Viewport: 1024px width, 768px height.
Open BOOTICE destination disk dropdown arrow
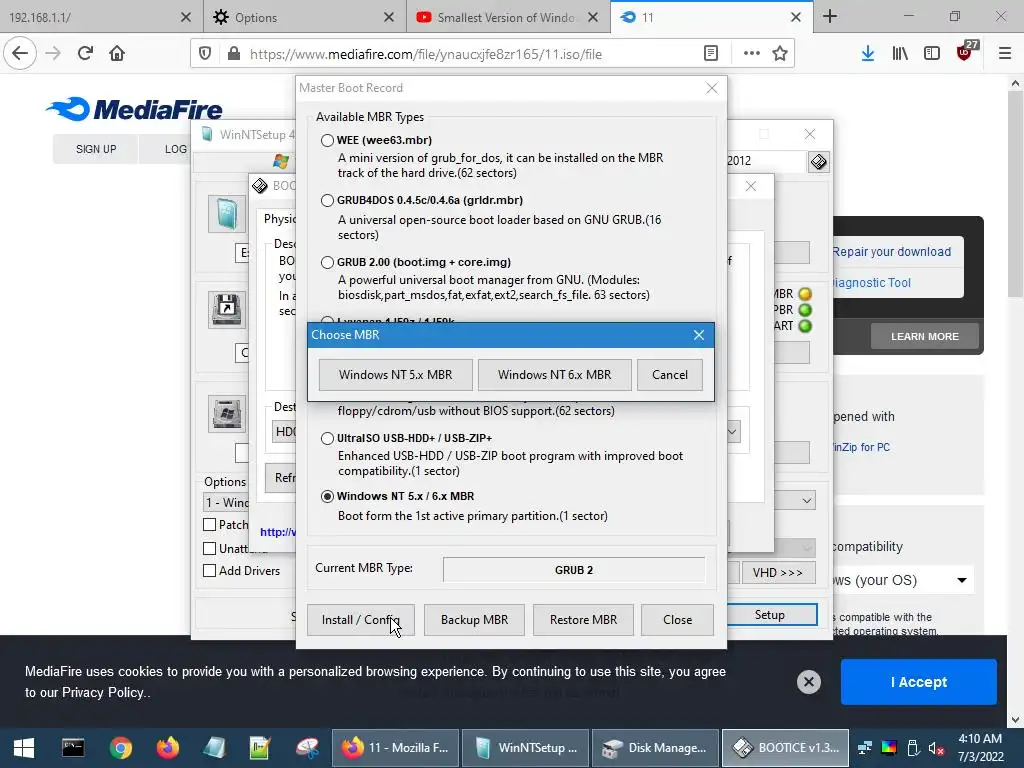[x=733, y=432]
